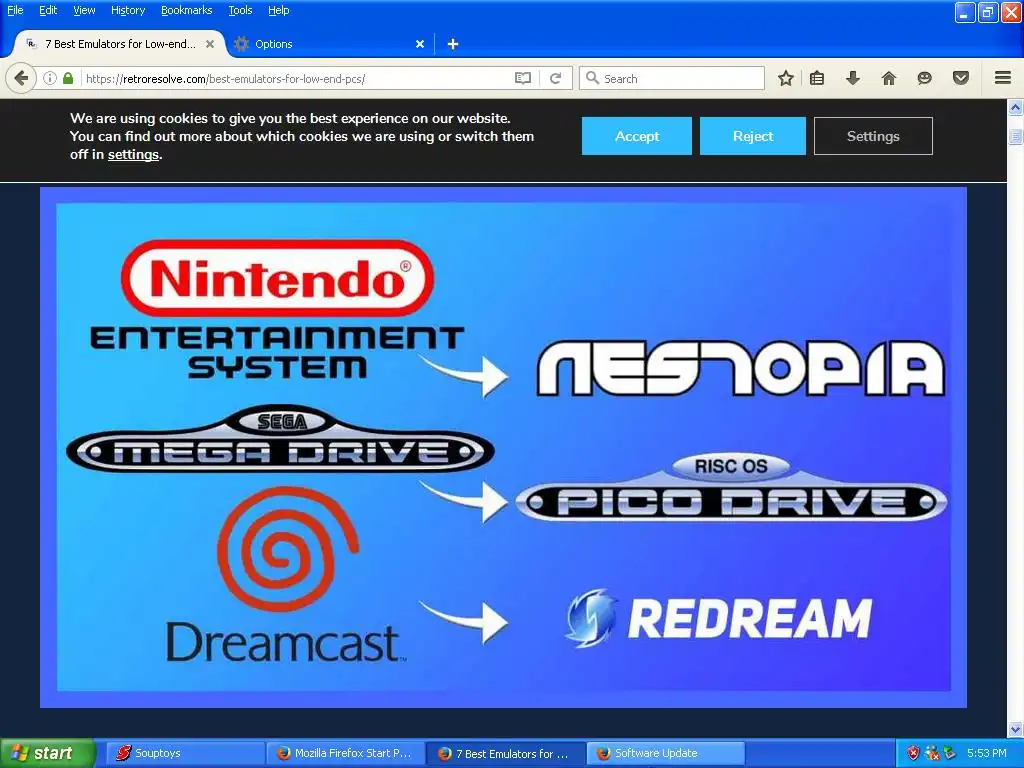1024x768 pixels.
Task: Open the Edit menu
Action: click(48, 10)
